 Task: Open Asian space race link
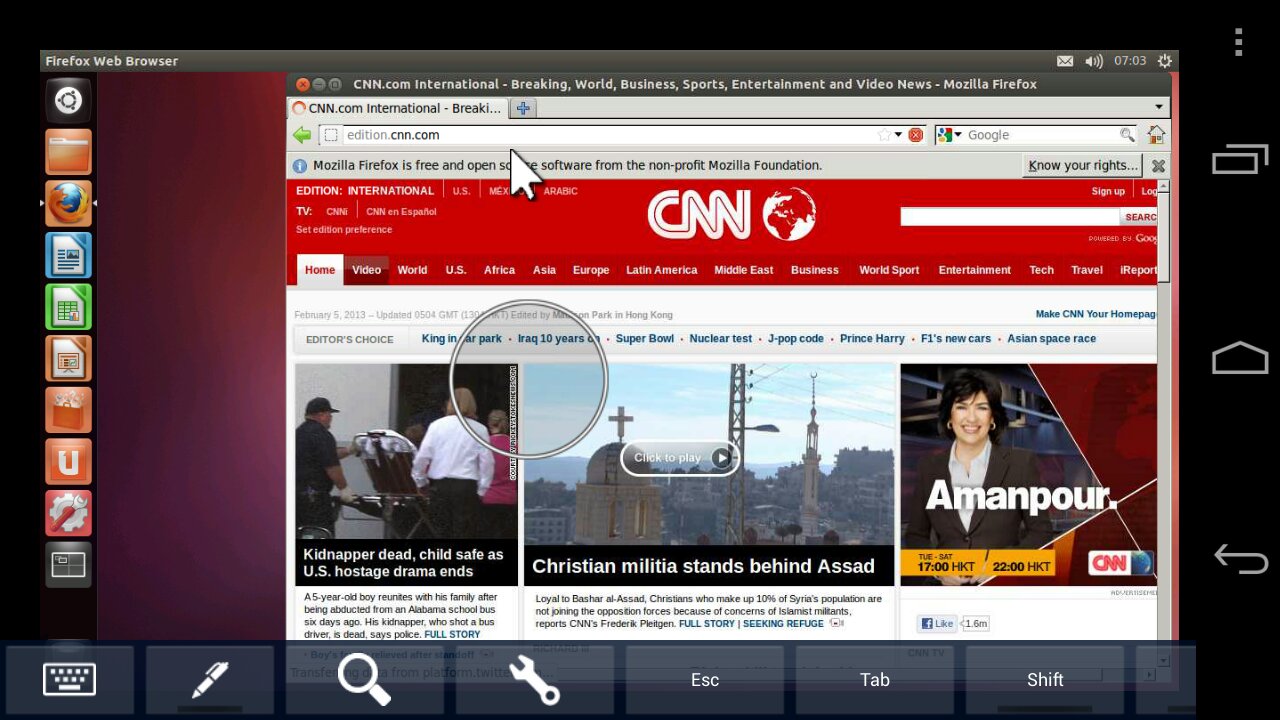[1051, 339]
